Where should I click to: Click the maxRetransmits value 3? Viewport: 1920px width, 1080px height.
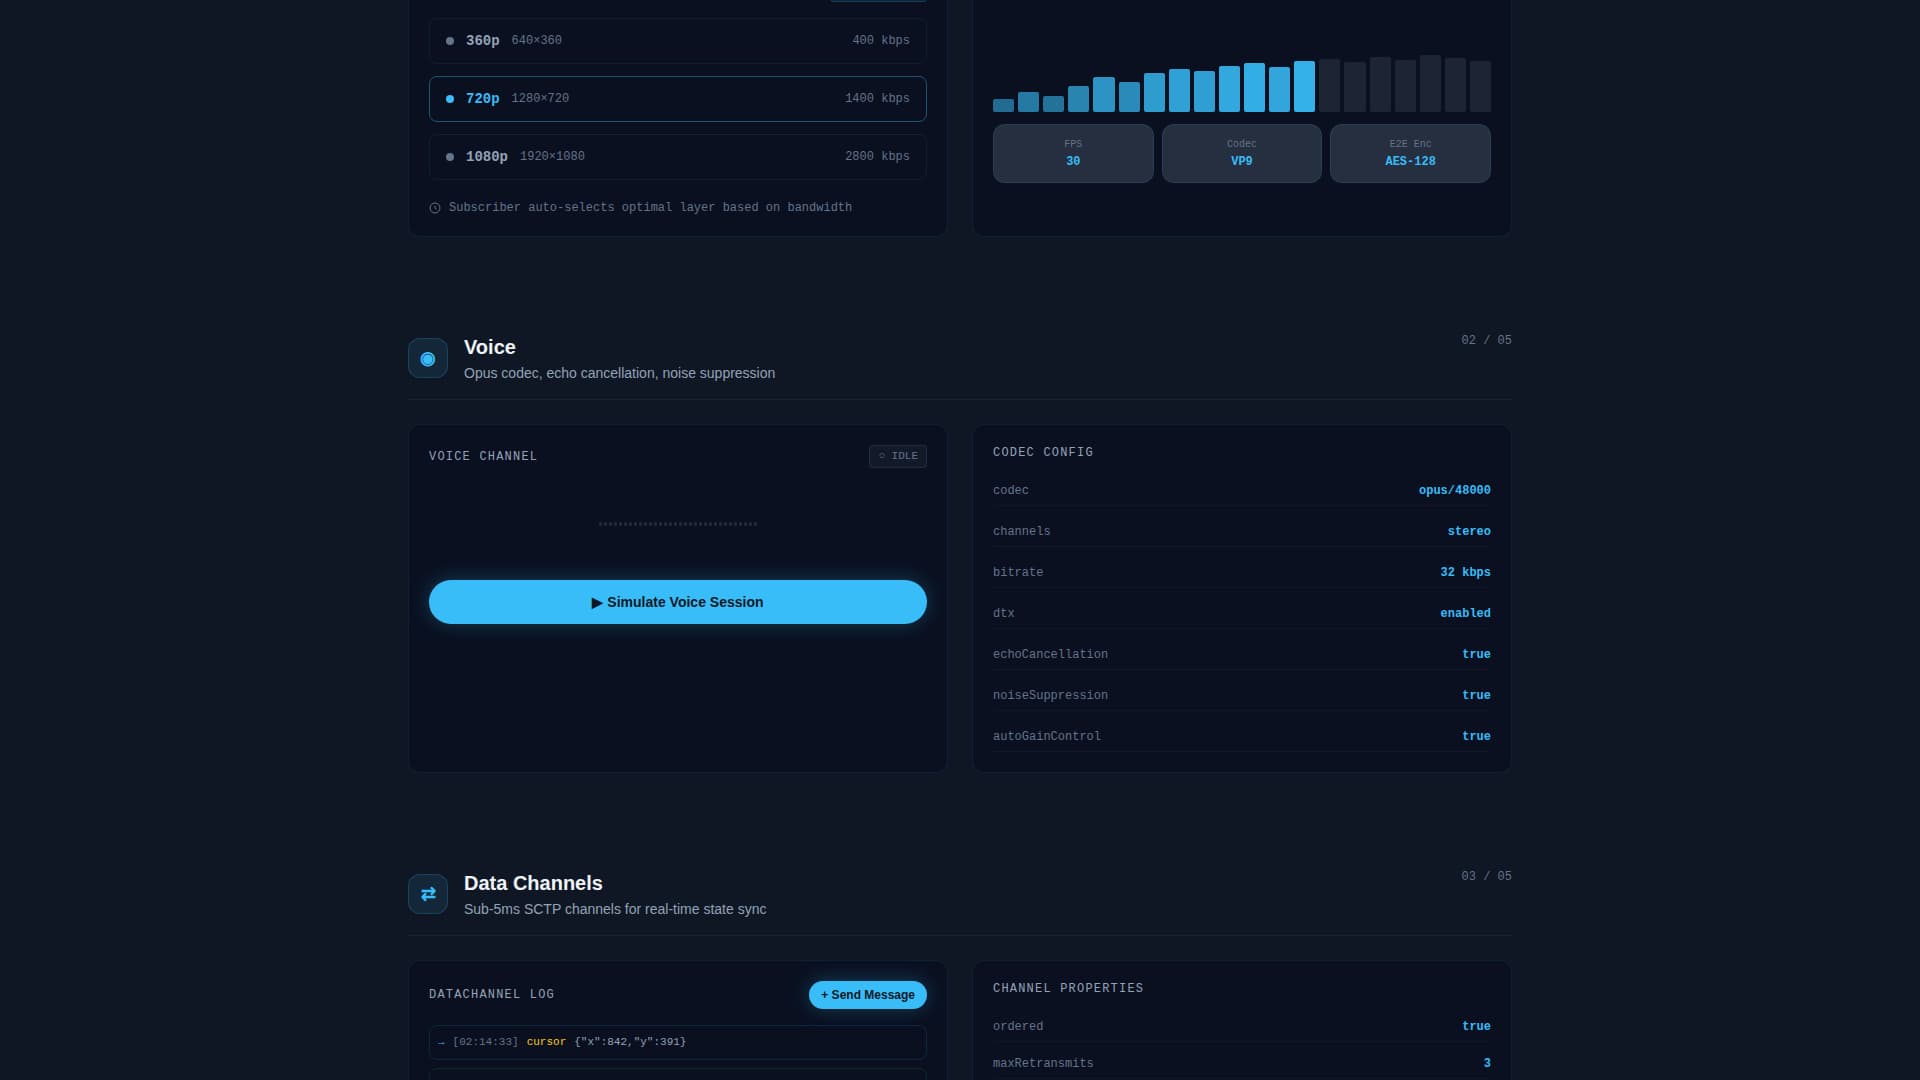coord(1487,1063)
